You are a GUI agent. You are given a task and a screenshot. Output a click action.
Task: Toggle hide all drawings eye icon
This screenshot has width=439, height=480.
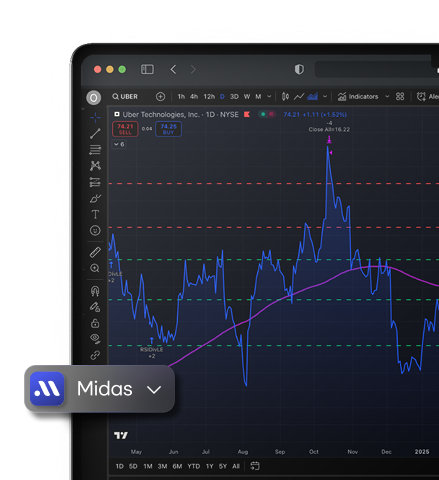click(x=95, y=339)
